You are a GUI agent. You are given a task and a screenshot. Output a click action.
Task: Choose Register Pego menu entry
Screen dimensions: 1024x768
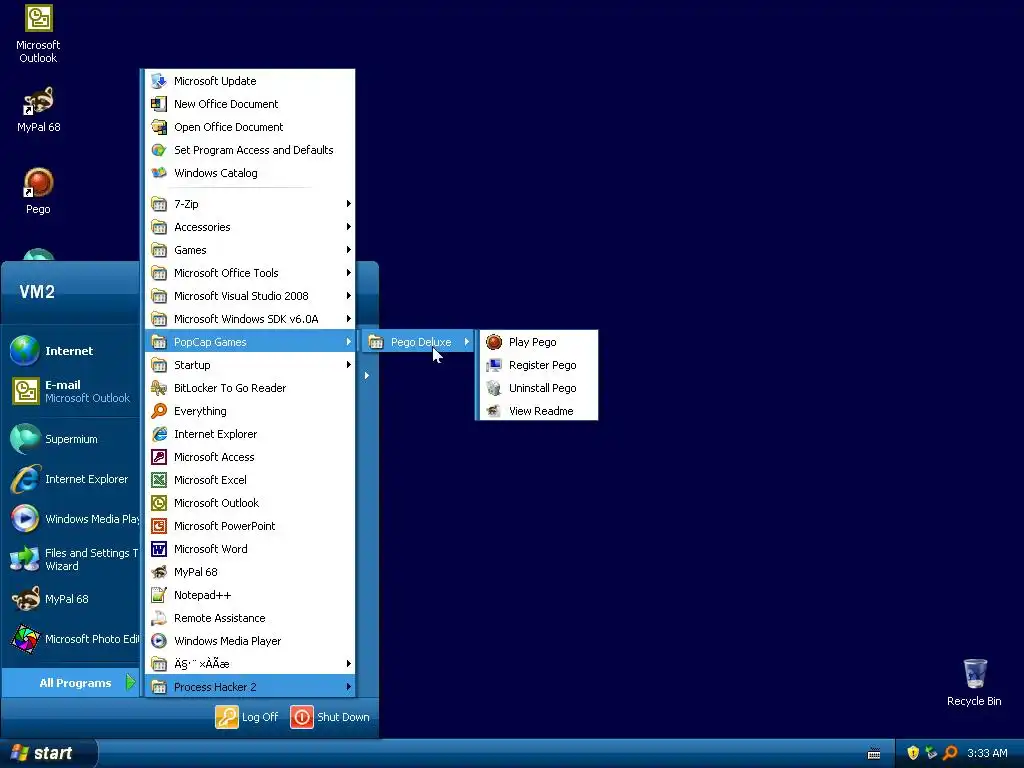pos(538,365)
